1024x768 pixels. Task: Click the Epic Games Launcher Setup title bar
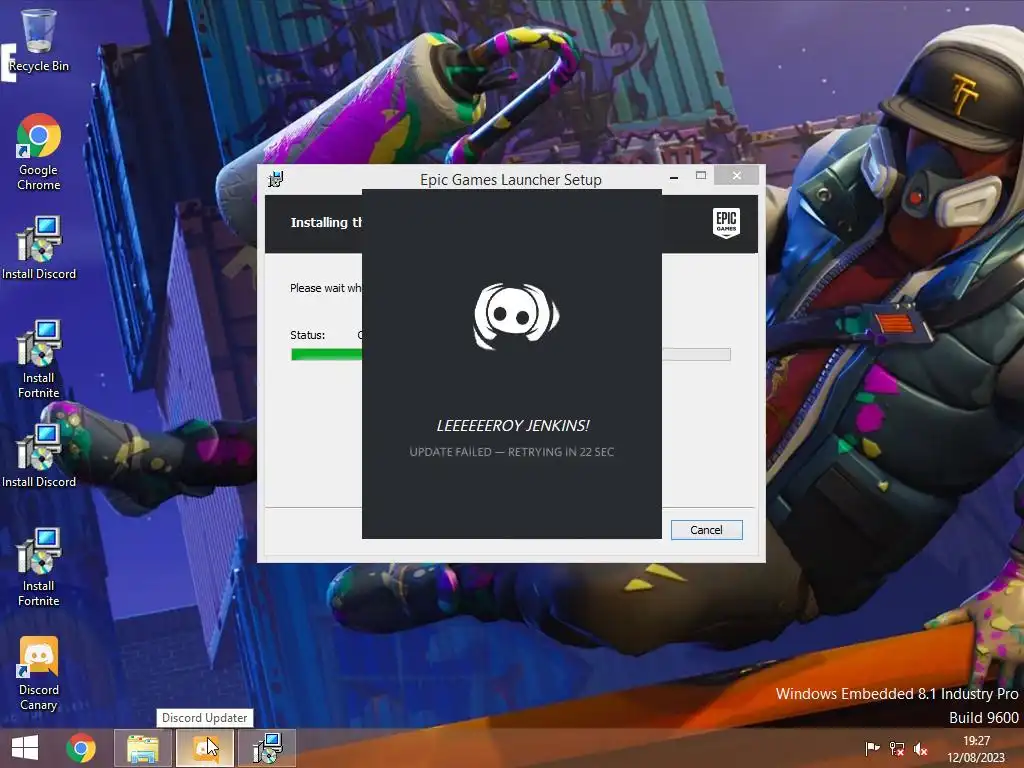click(x=511, y=180)
